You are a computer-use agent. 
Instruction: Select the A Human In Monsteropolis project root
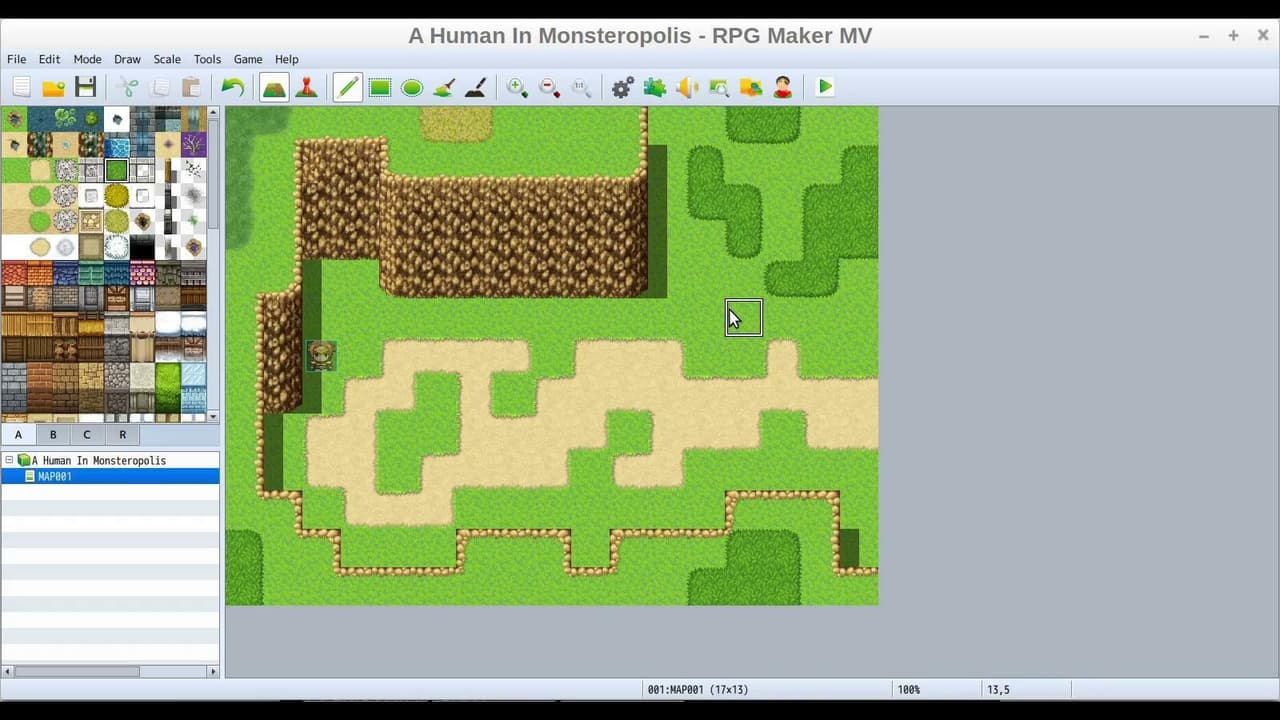click(x=98, y=461)
